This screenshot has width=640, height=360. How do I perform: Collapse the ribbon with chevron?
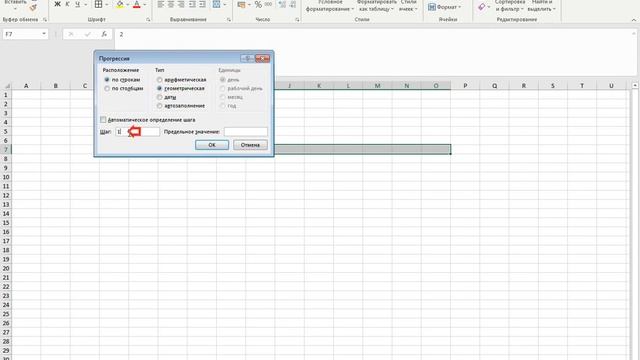(633, 20)
